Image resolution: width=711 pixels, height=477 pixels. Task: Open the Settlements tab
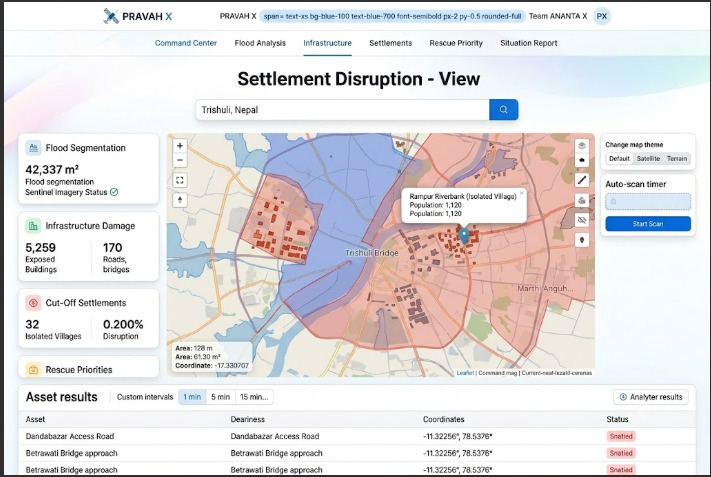[390, 43]
